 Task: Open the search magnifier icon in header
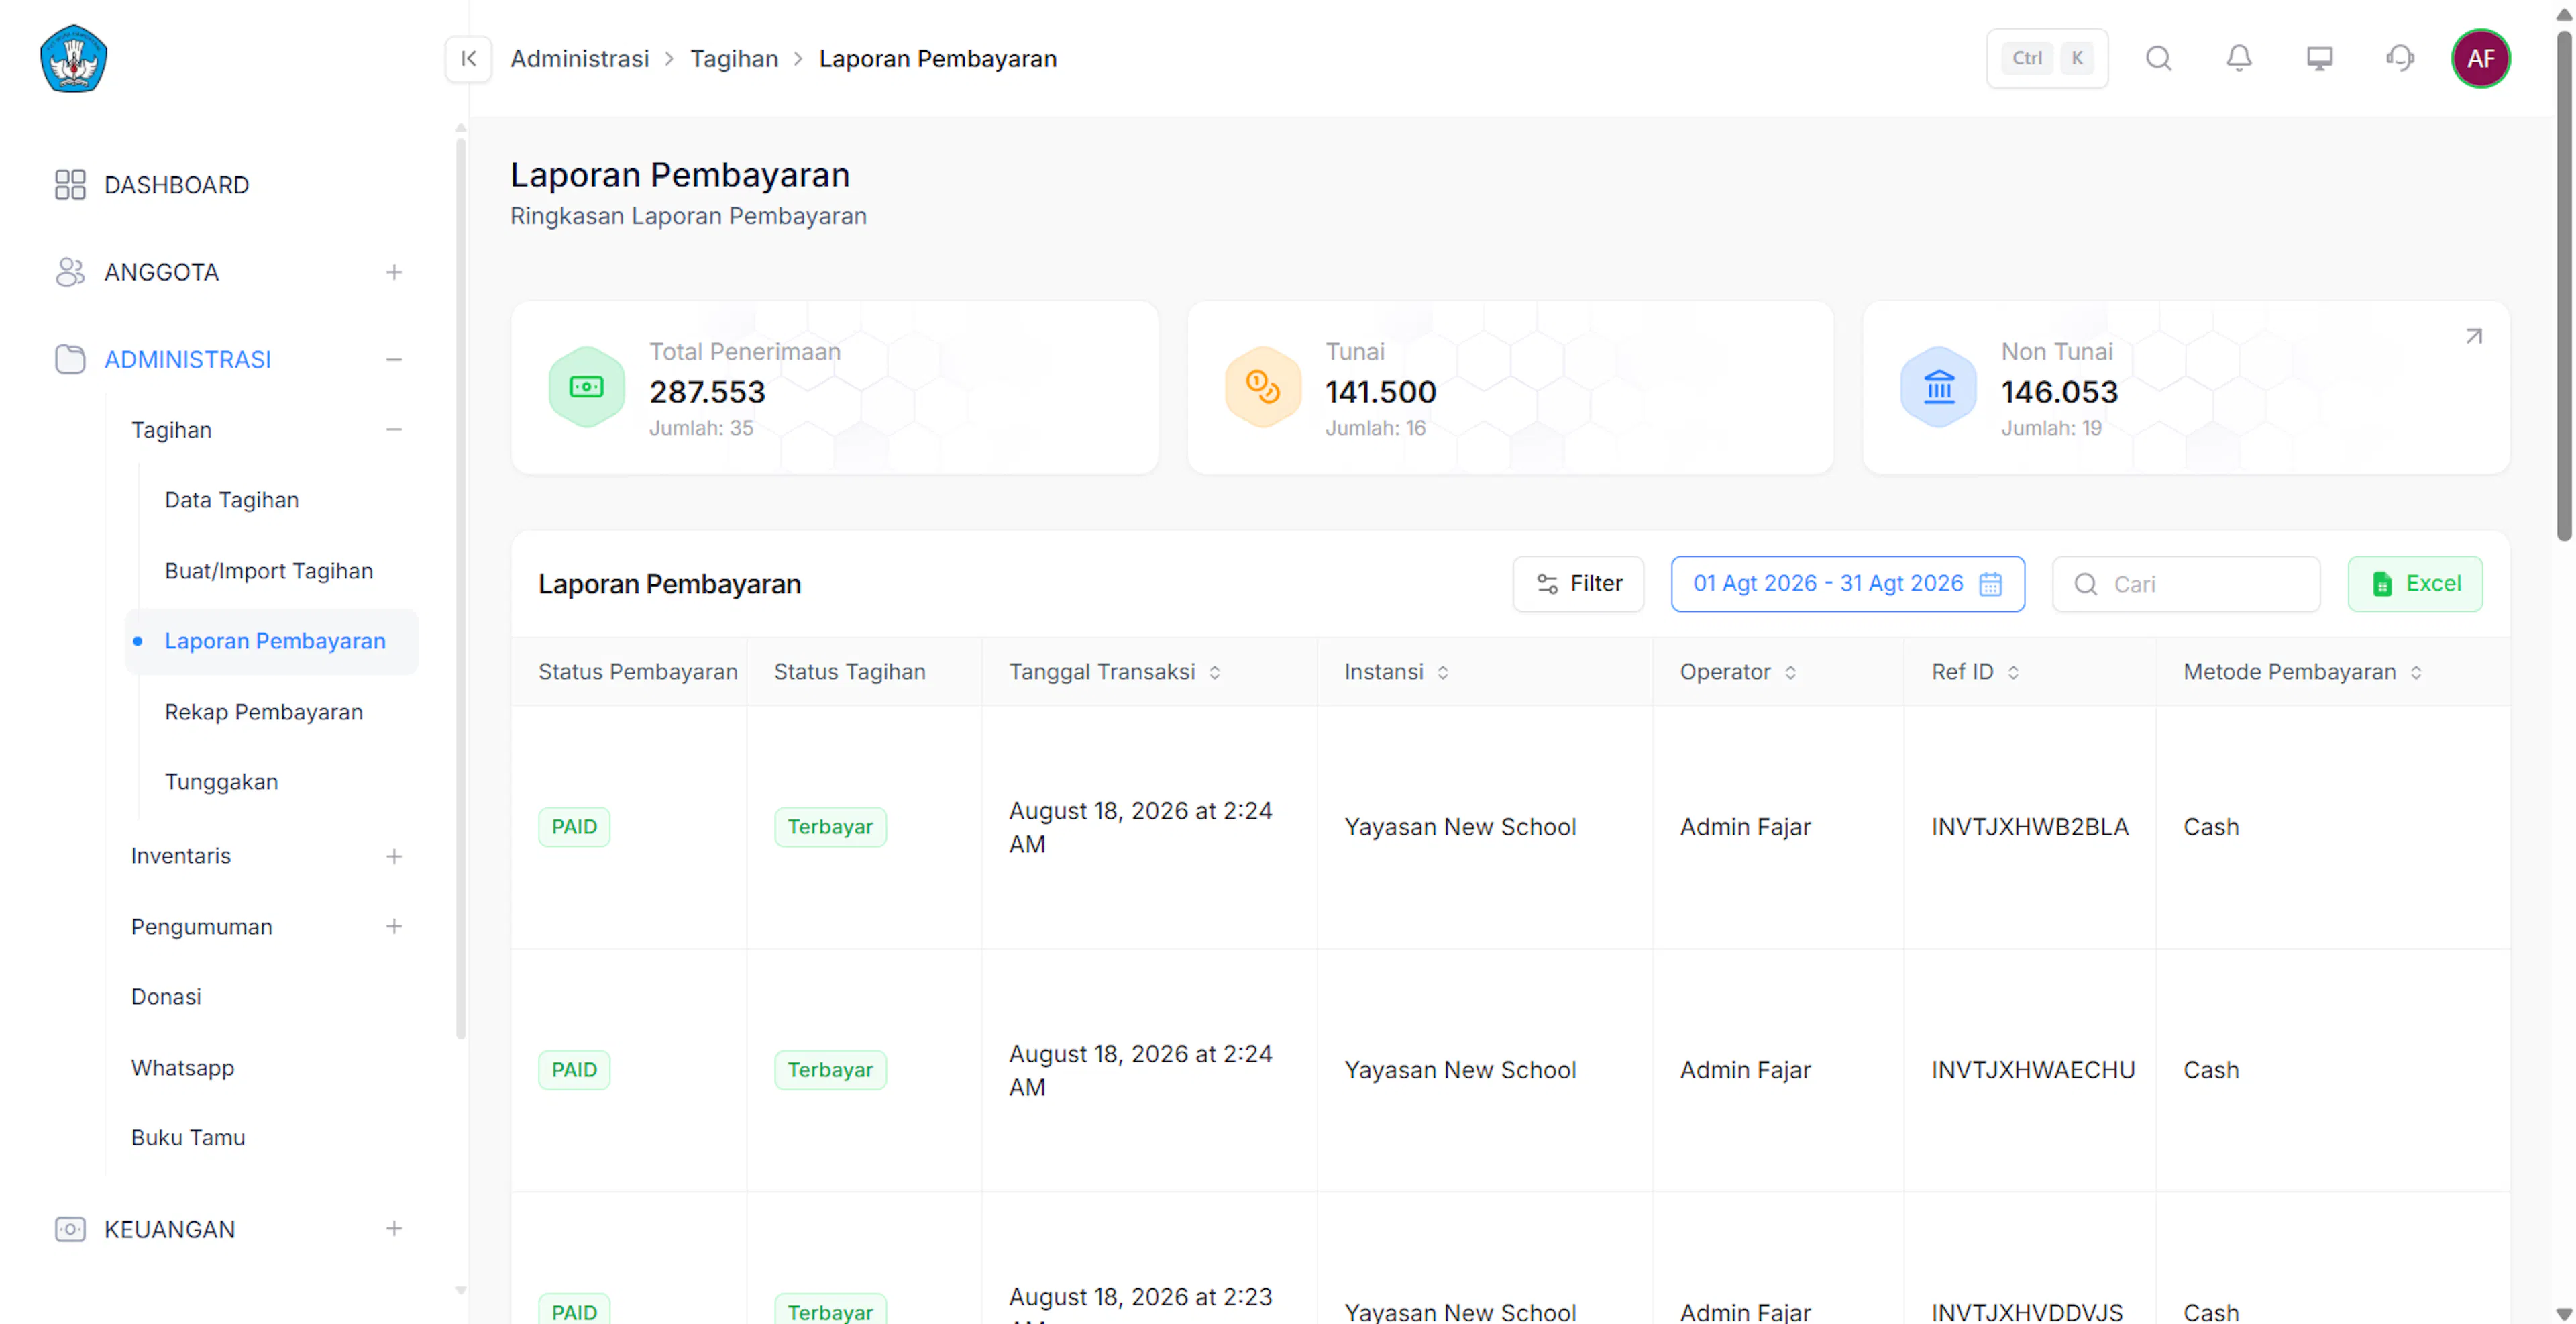click(2158, 59)
